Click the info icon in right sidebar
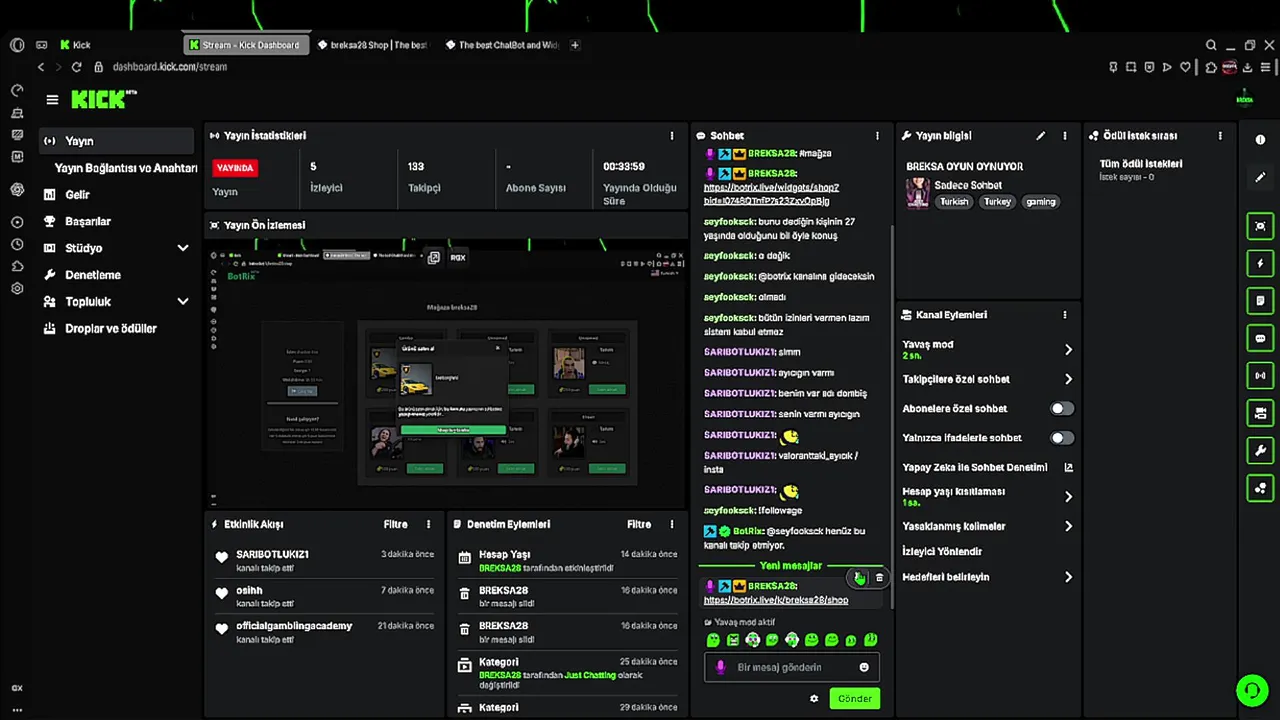Image resolution: width=1280 pixels, height=720 pixels. pos(1260,140)
